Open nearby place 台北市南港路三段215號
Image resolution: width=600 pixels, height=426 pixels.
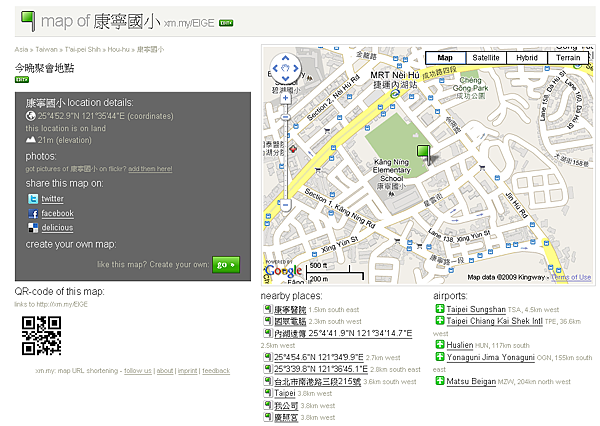tap(317, 381)
